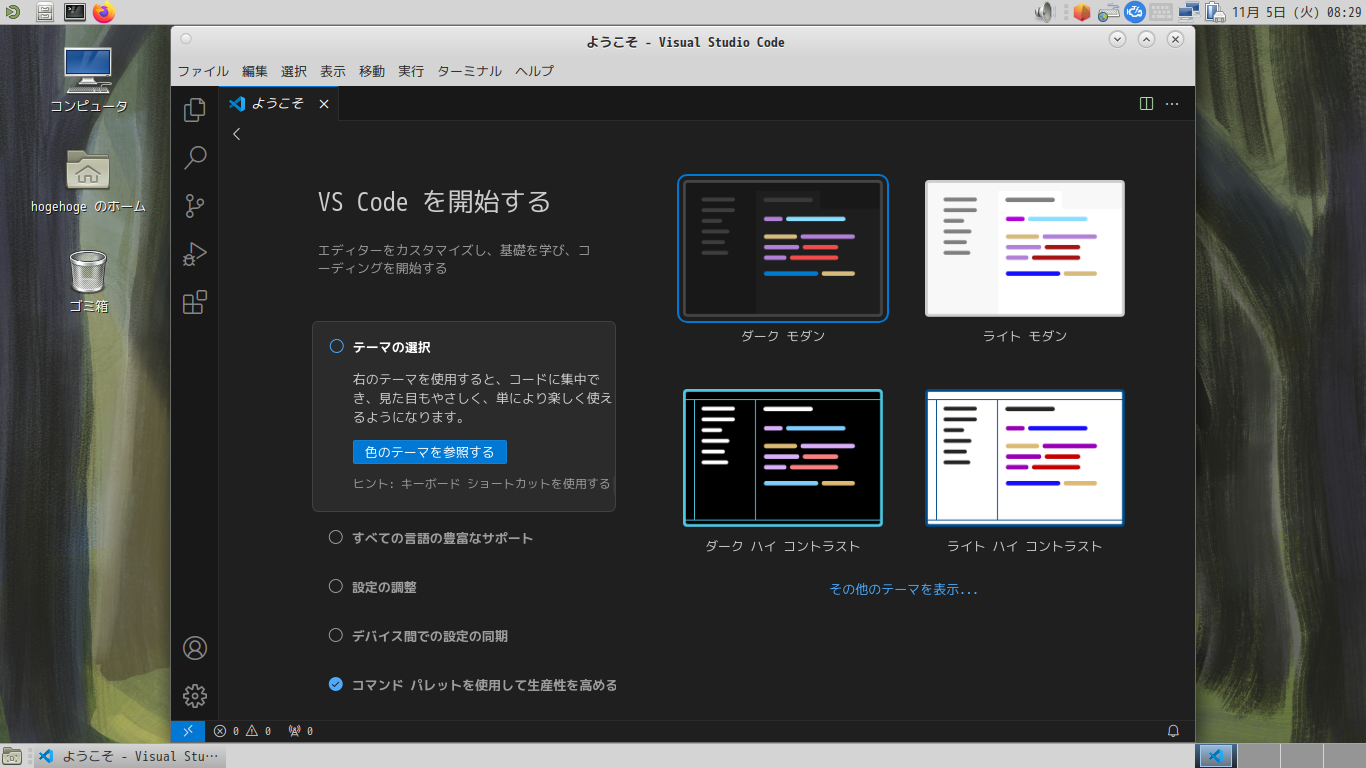Open the editor More Actions ellipsis
Viewport: 1366px width, 768px height.
[x=1173, y=103]
